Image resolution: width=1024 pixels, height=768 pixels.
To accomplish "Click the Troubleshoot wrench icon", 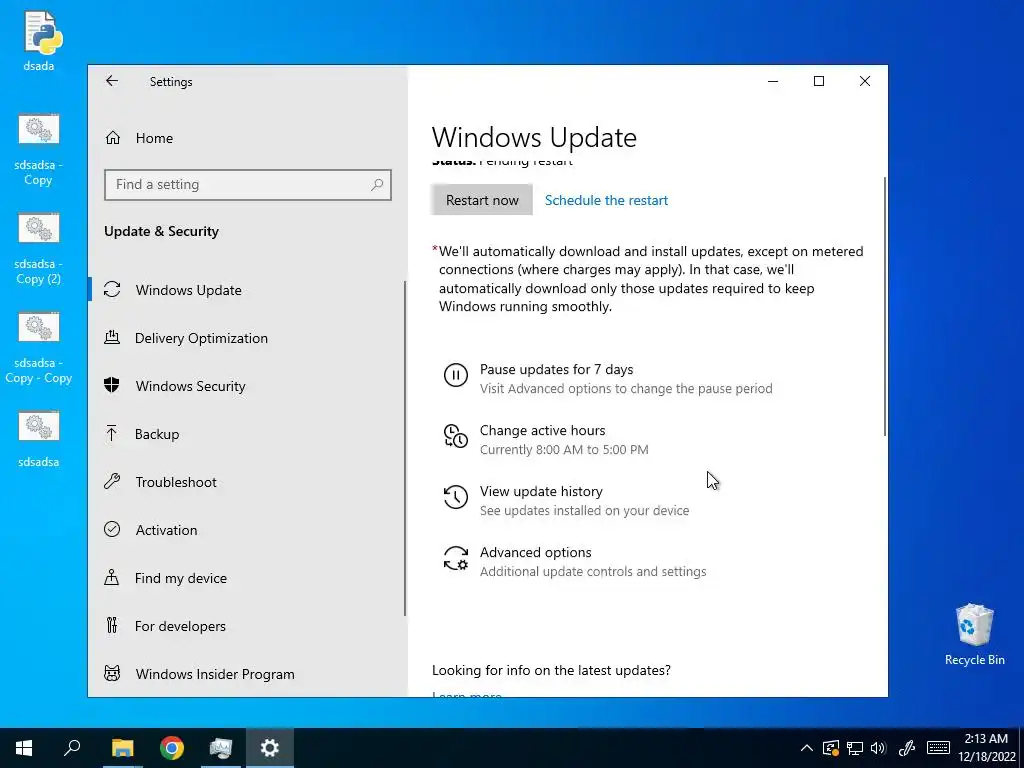I will click(x=112, y=482).
